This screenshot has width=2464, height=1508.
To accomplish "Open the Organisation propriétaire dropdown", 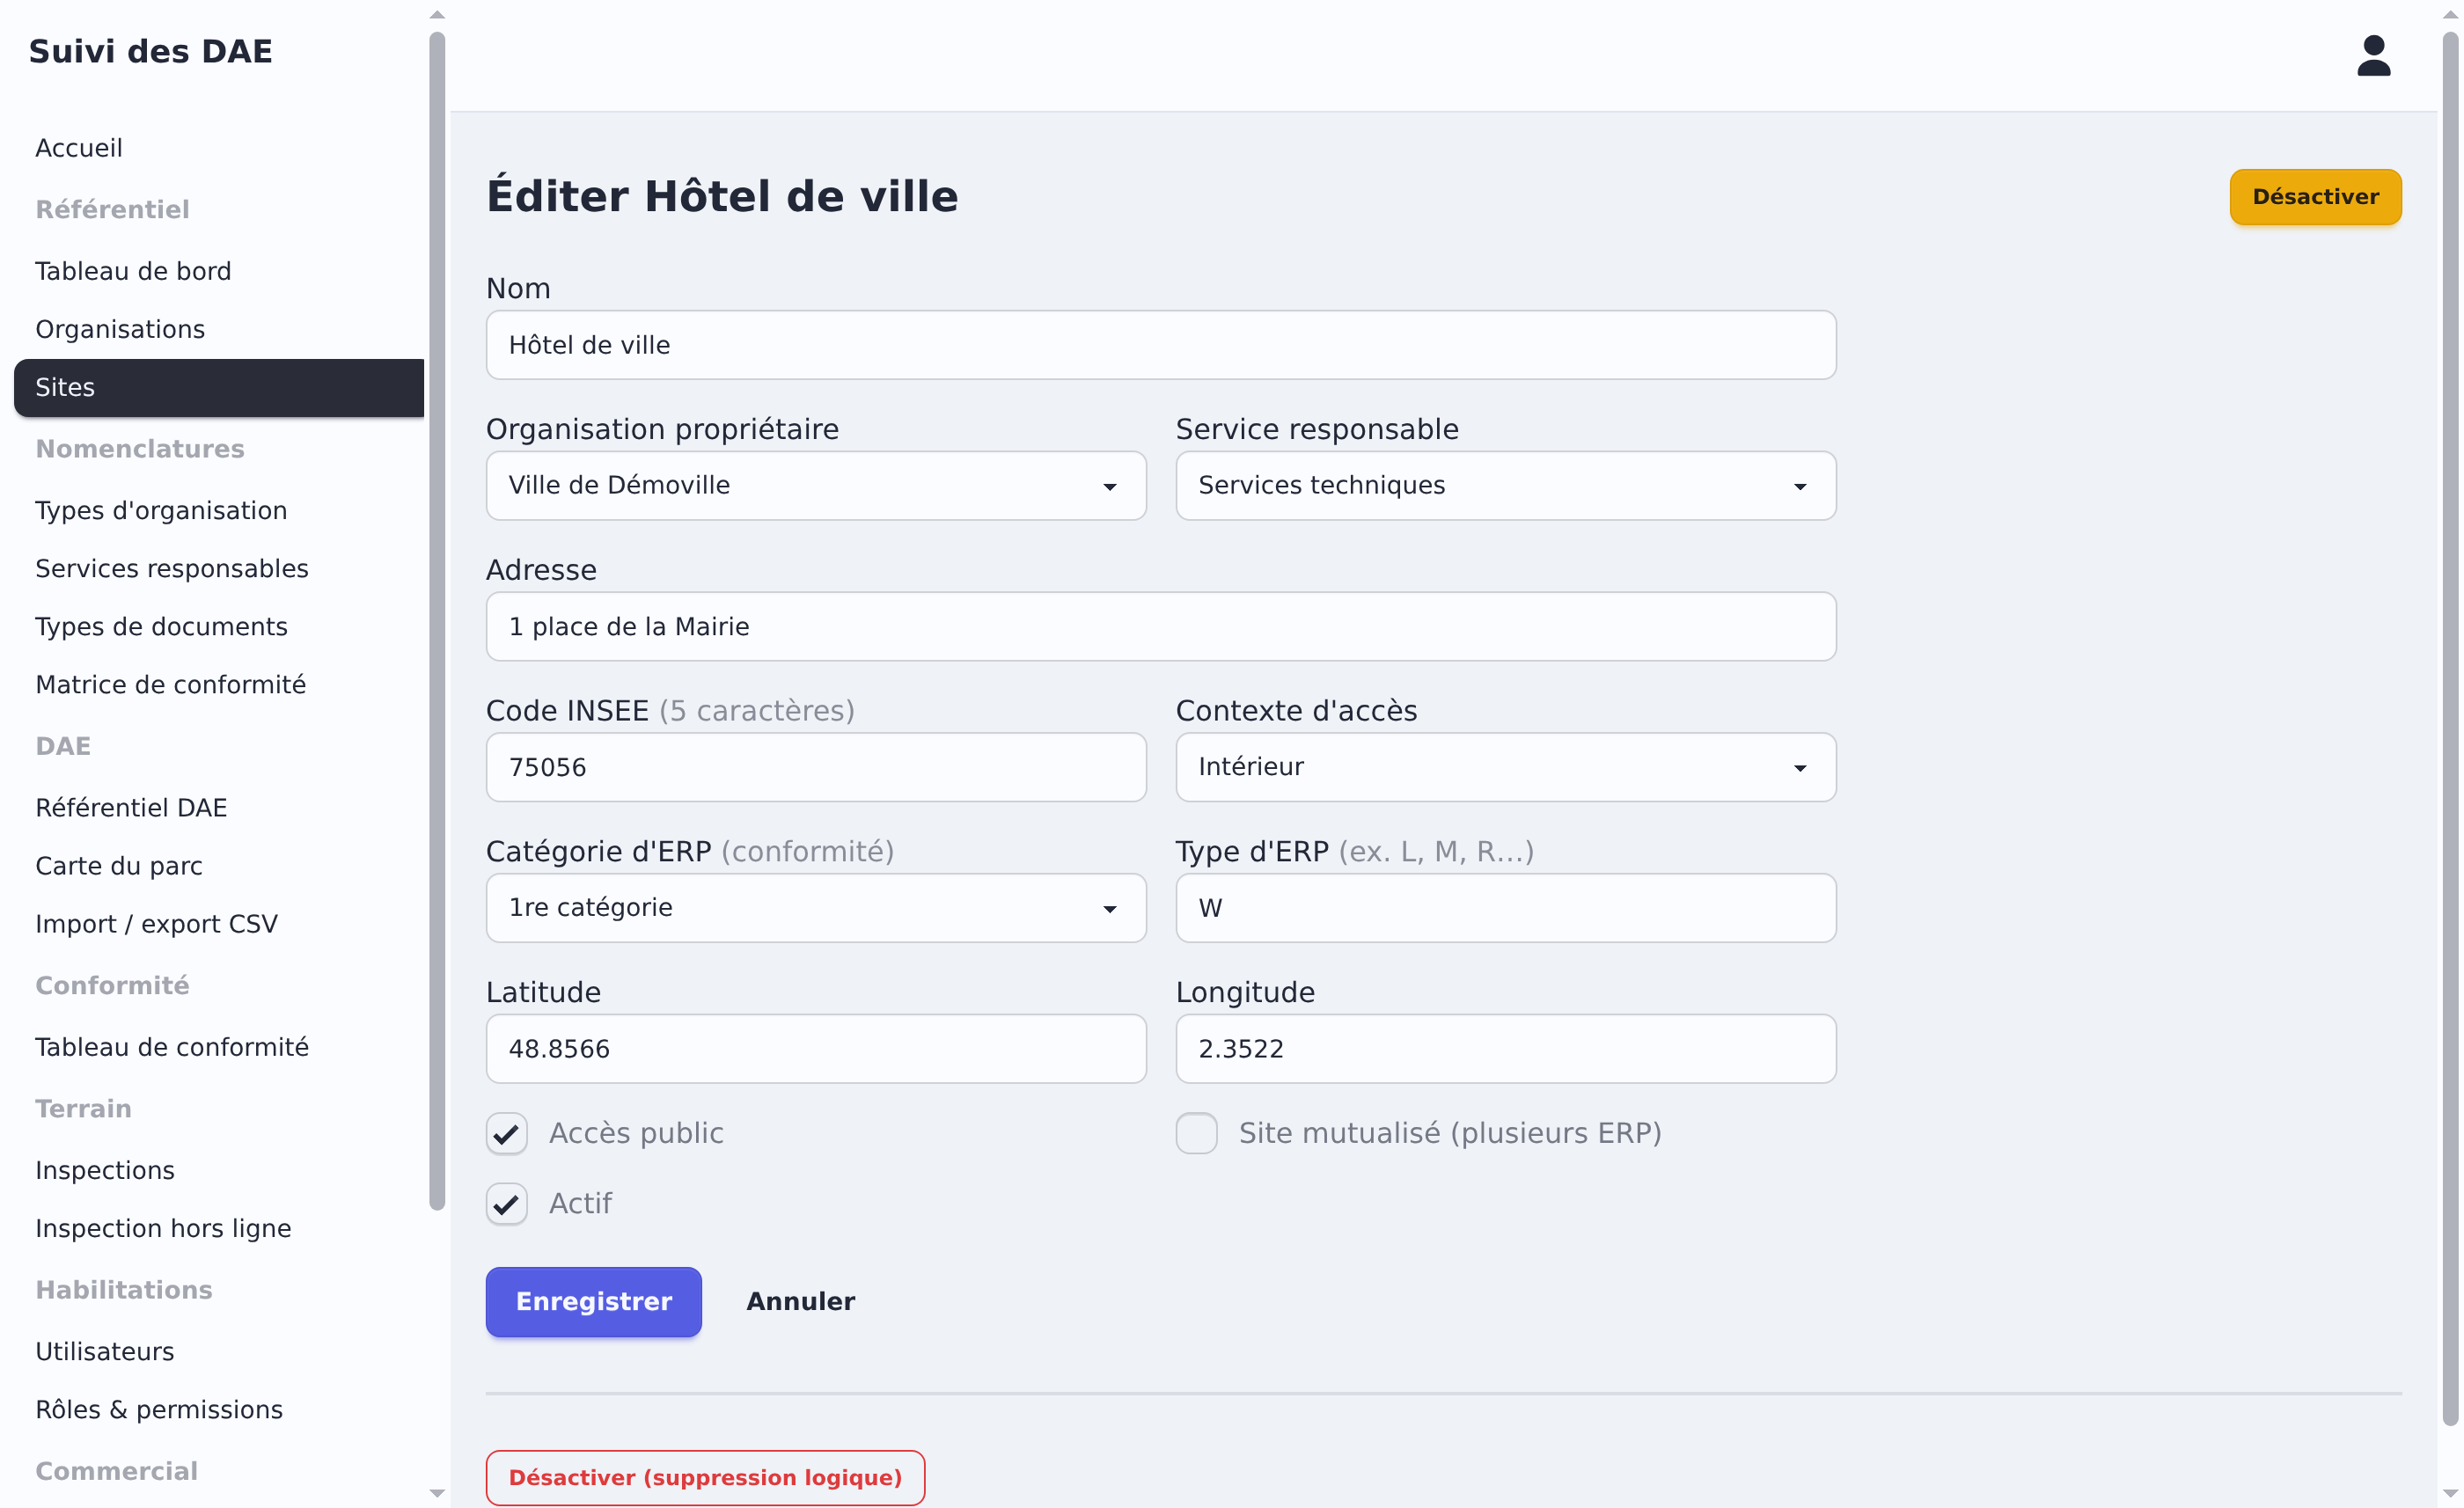I will pyautogui.click(x=816, y=485).
